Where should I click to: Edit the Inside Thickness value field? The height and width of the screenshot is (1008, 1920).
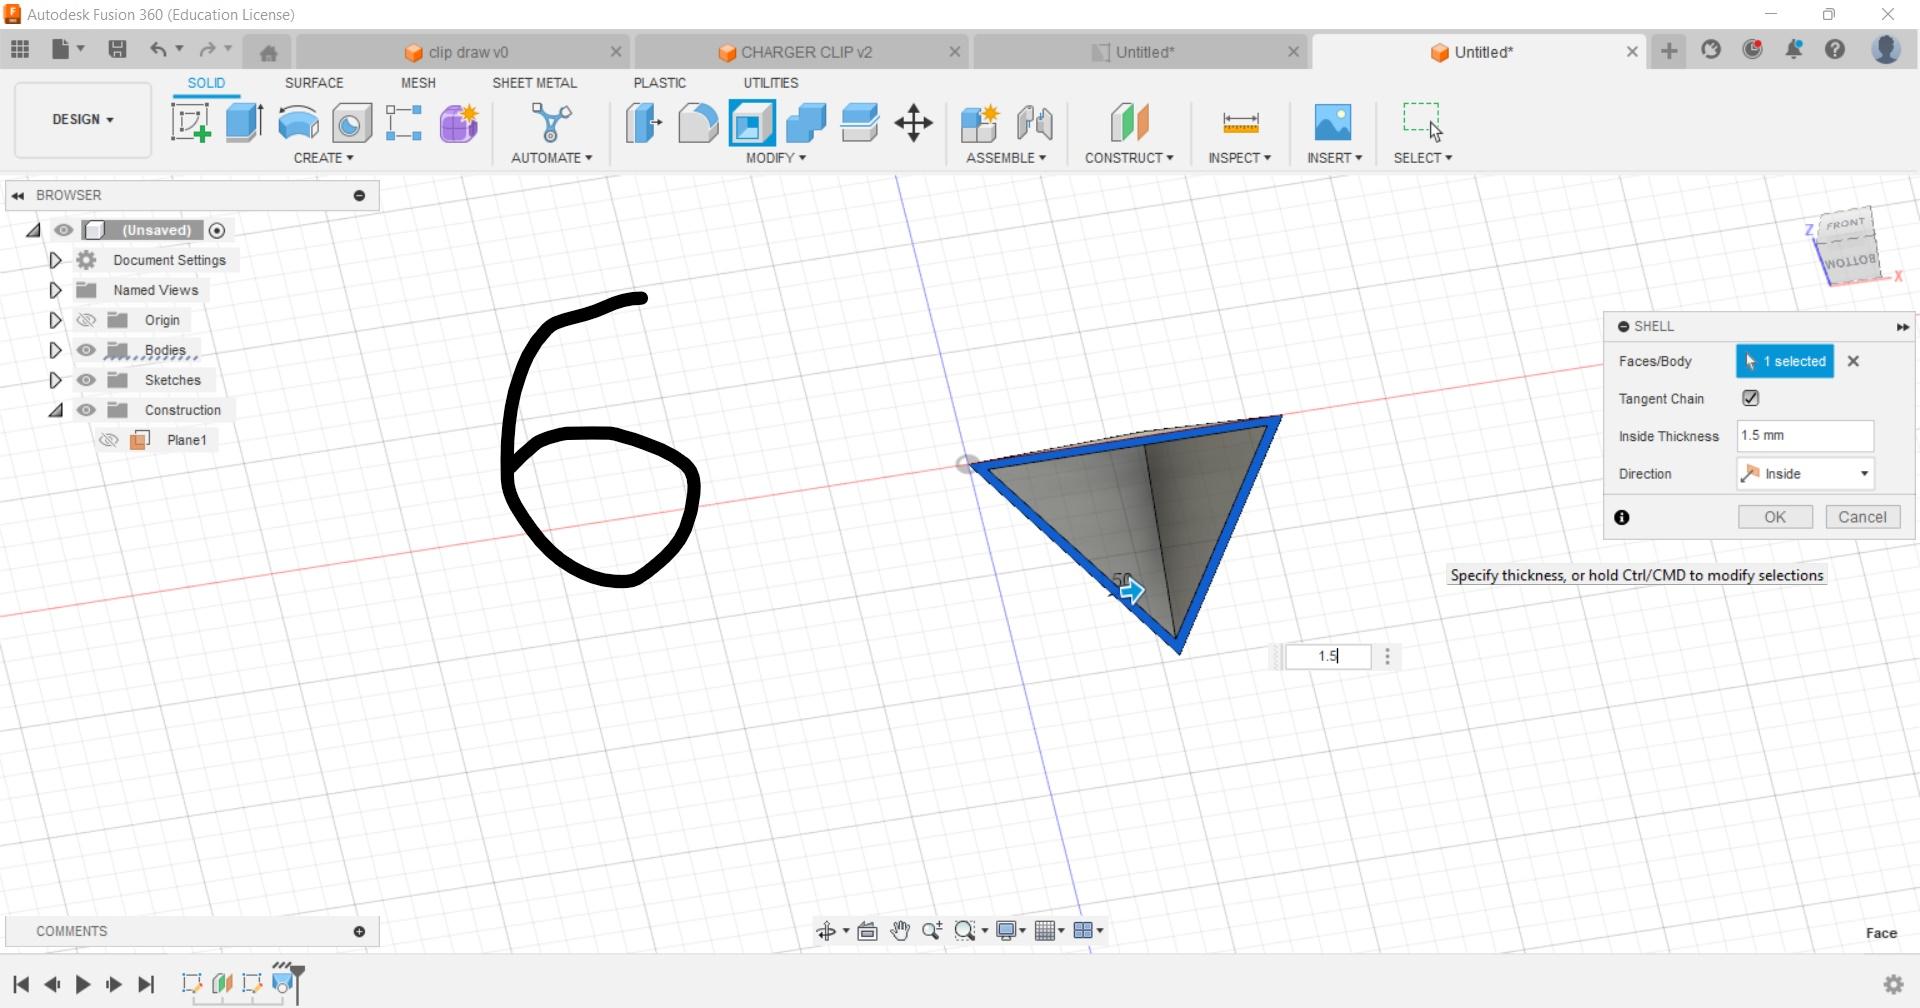tap(1803, 435)
